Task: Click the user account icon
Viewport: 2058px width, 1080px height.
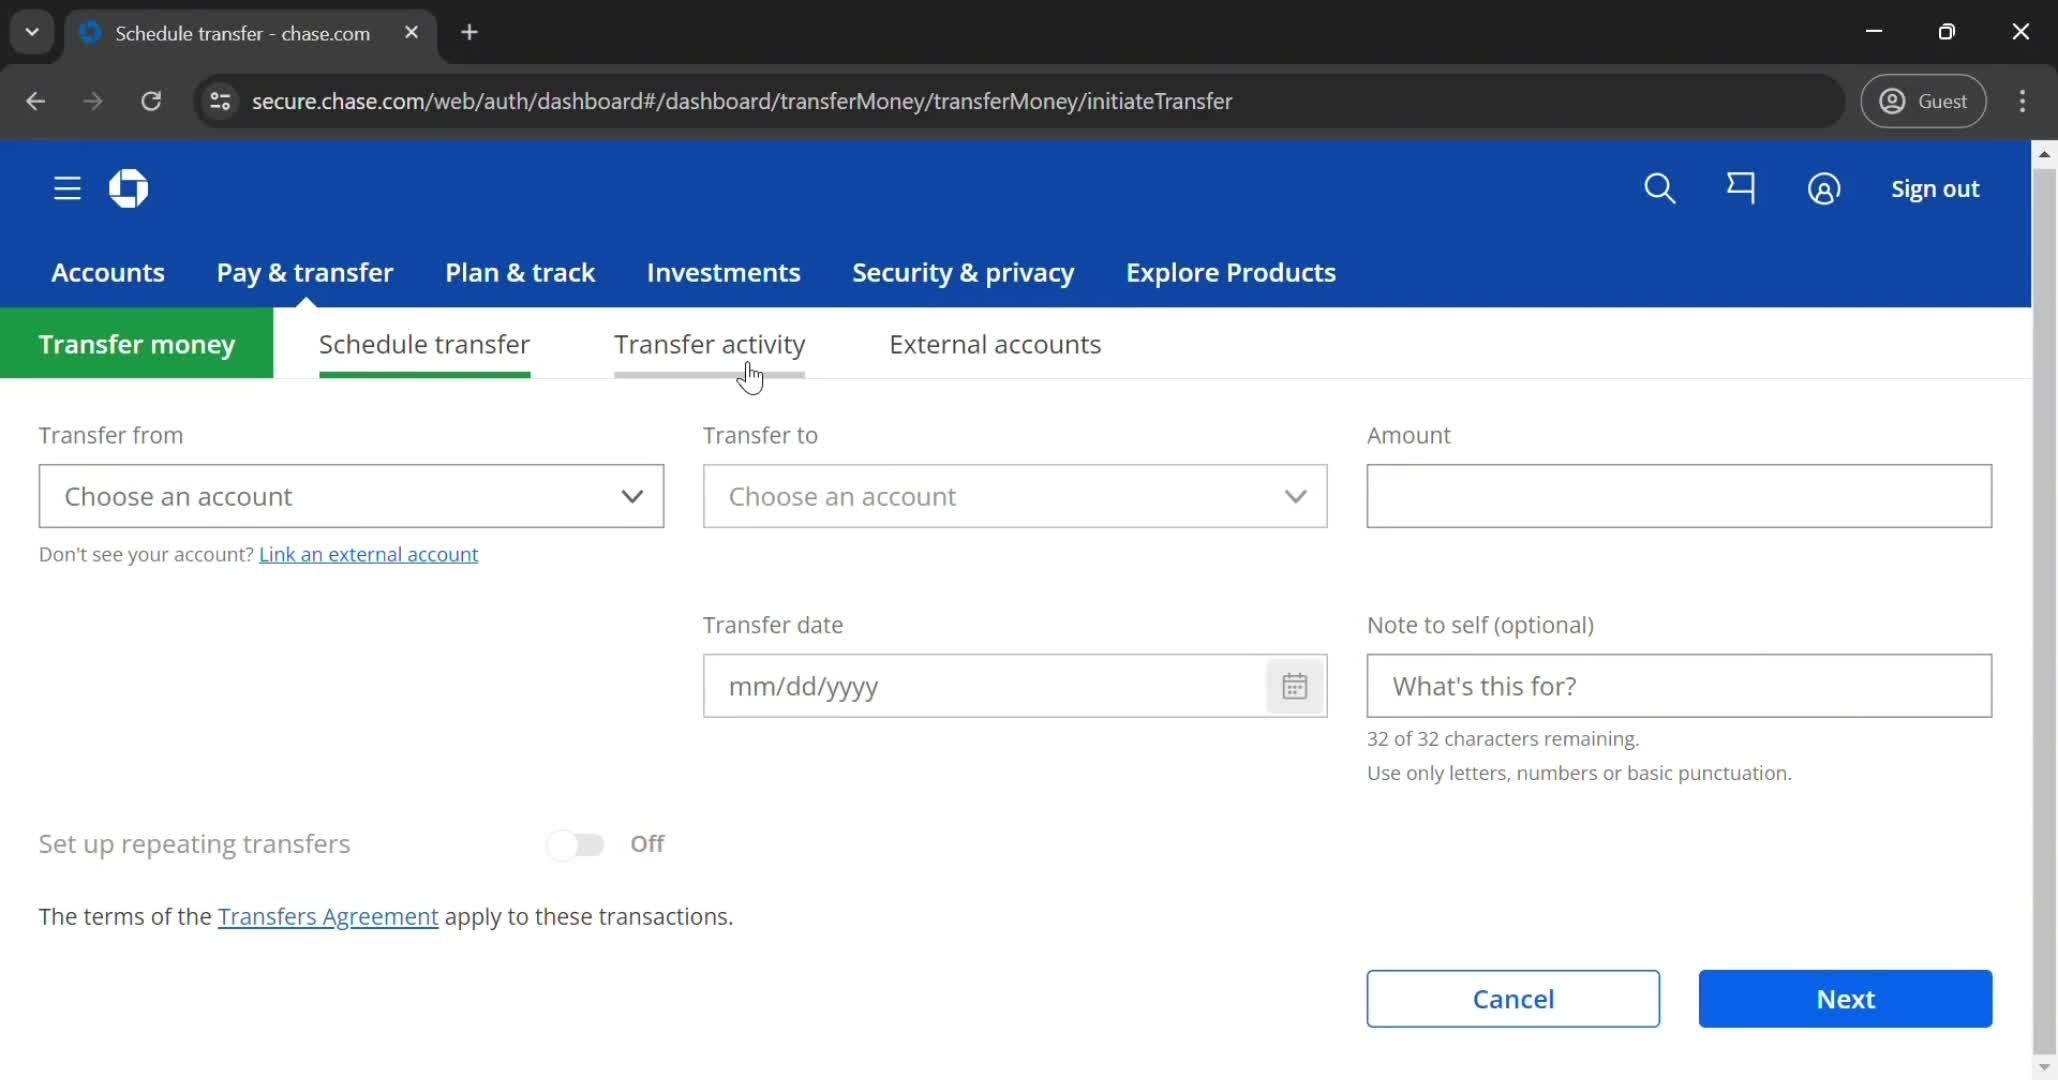Action: tap(1824, 188)
